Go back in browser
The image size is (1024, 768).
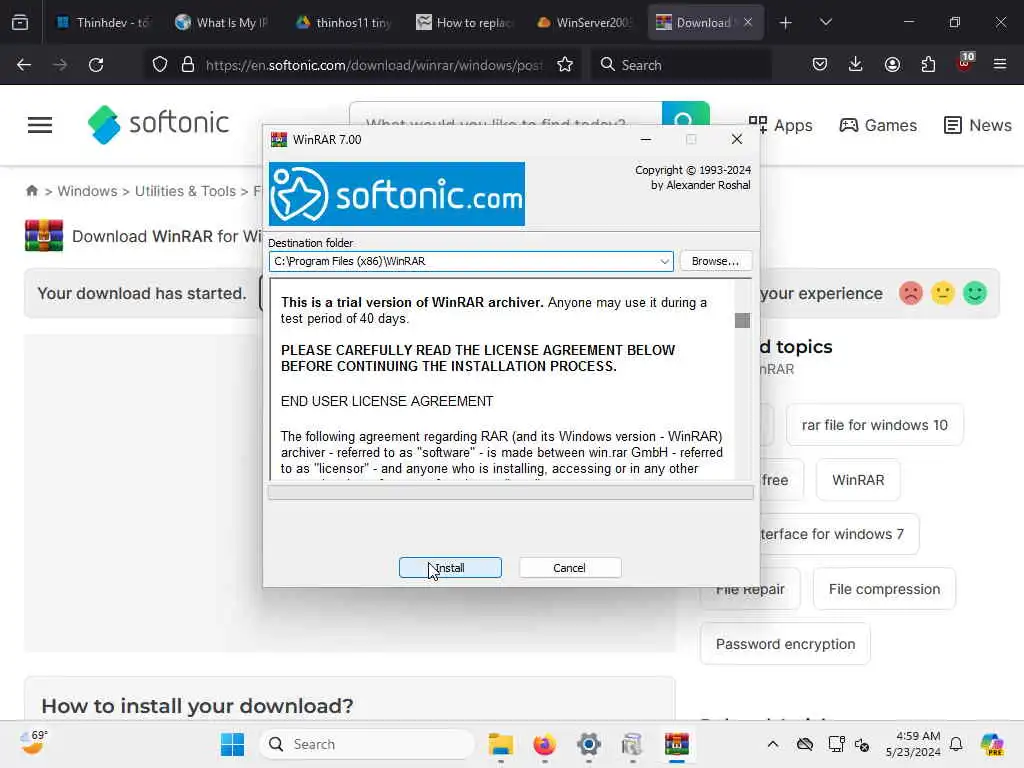coord(24,65)
